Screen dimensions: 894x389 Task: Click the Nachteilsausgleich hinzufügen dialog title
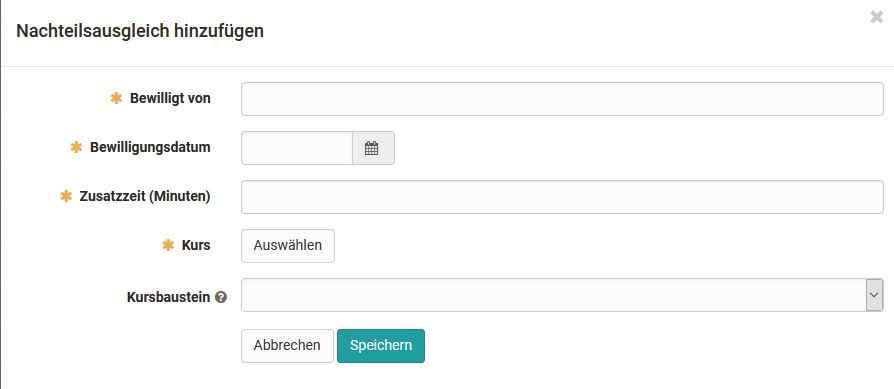[140, 31]
